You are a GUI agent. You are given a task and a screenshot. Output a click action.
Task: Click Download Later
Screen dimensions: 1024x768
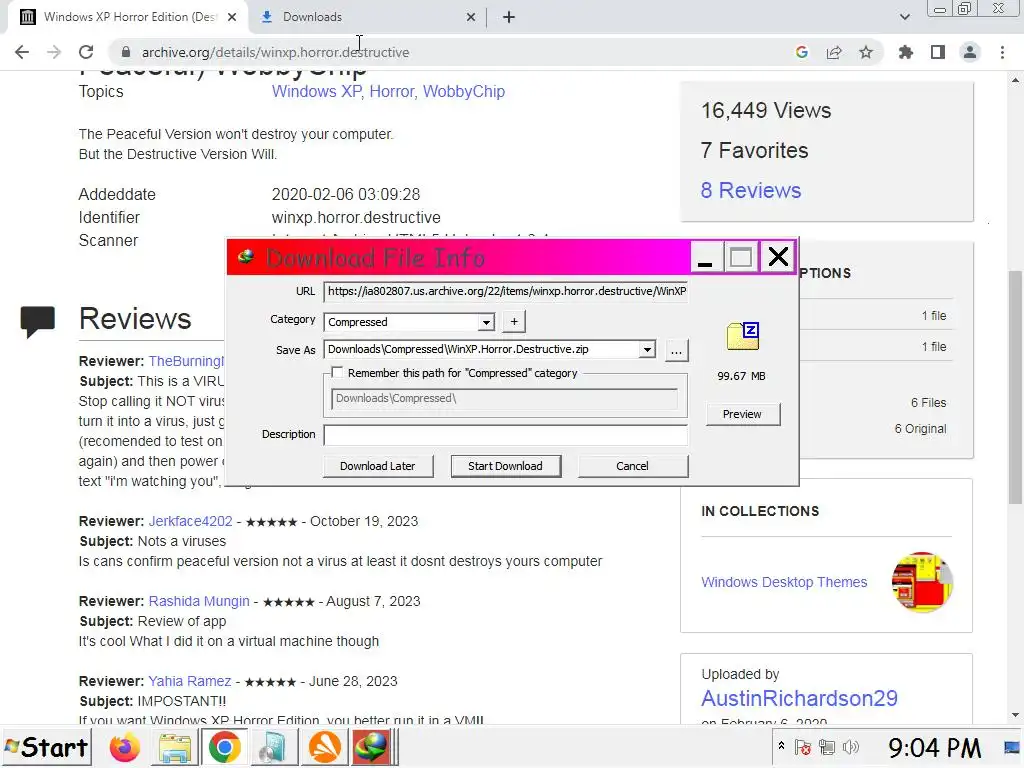377,466
